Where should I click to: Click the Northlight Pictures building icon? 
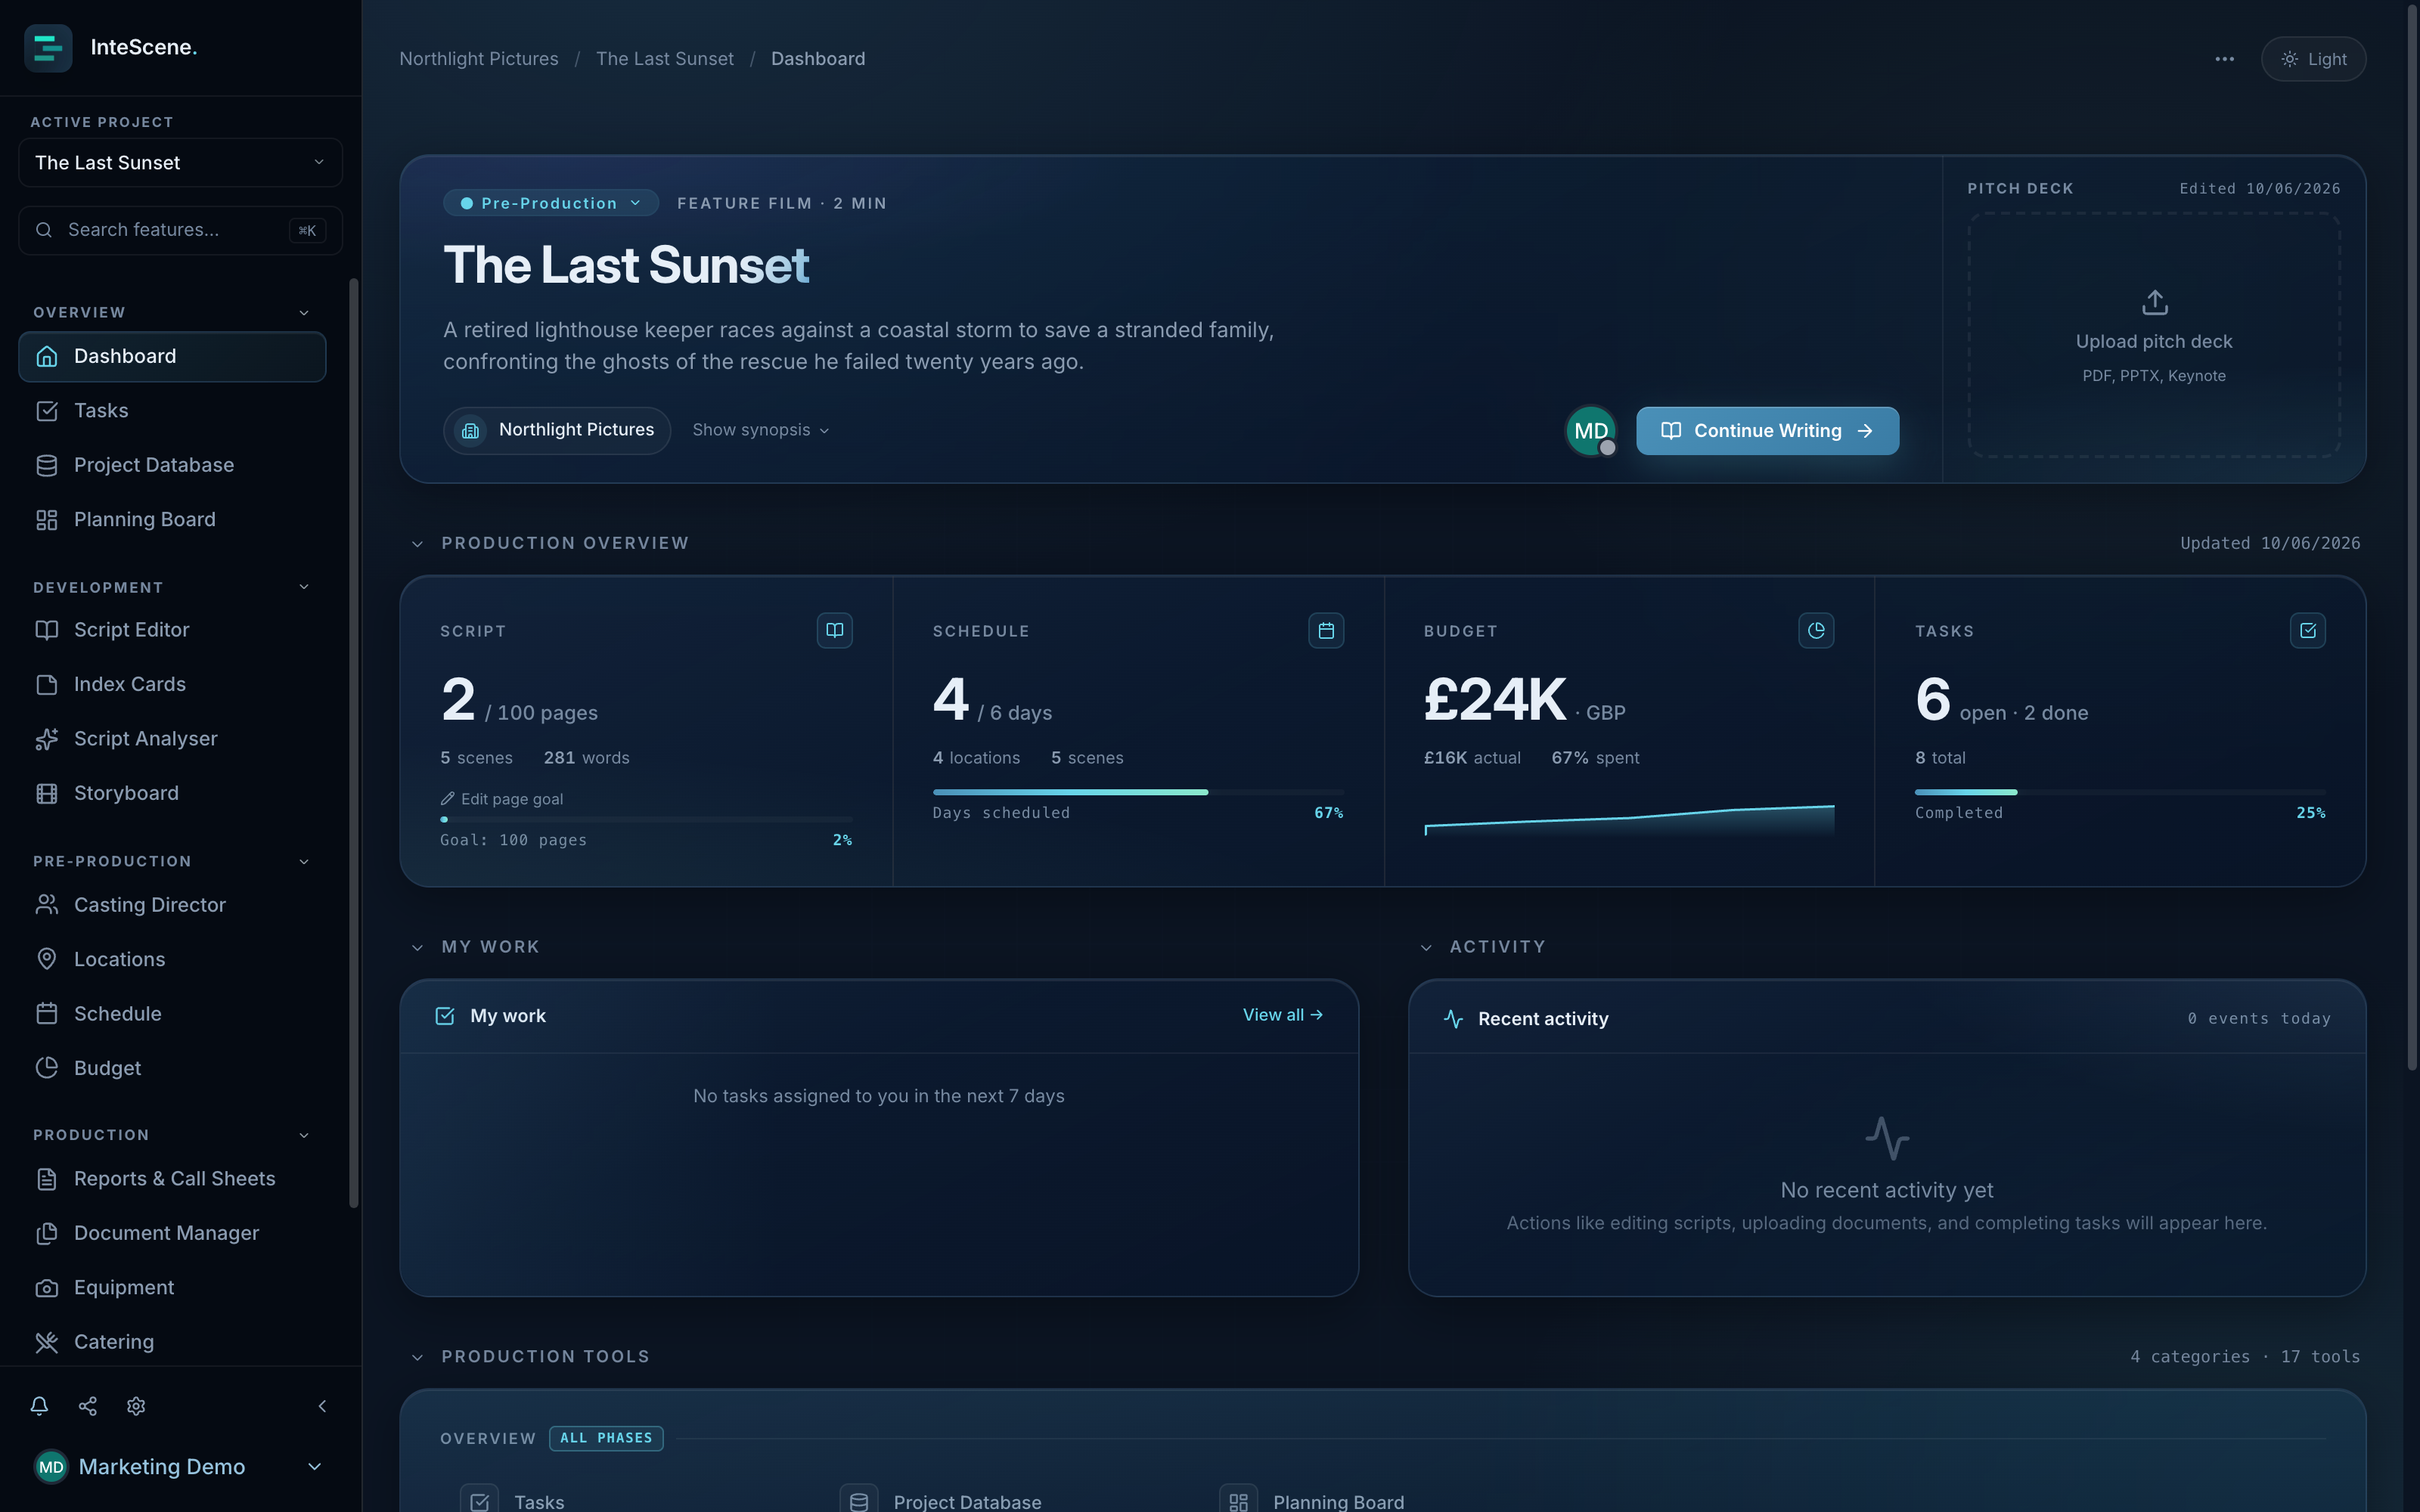point(470,431)
